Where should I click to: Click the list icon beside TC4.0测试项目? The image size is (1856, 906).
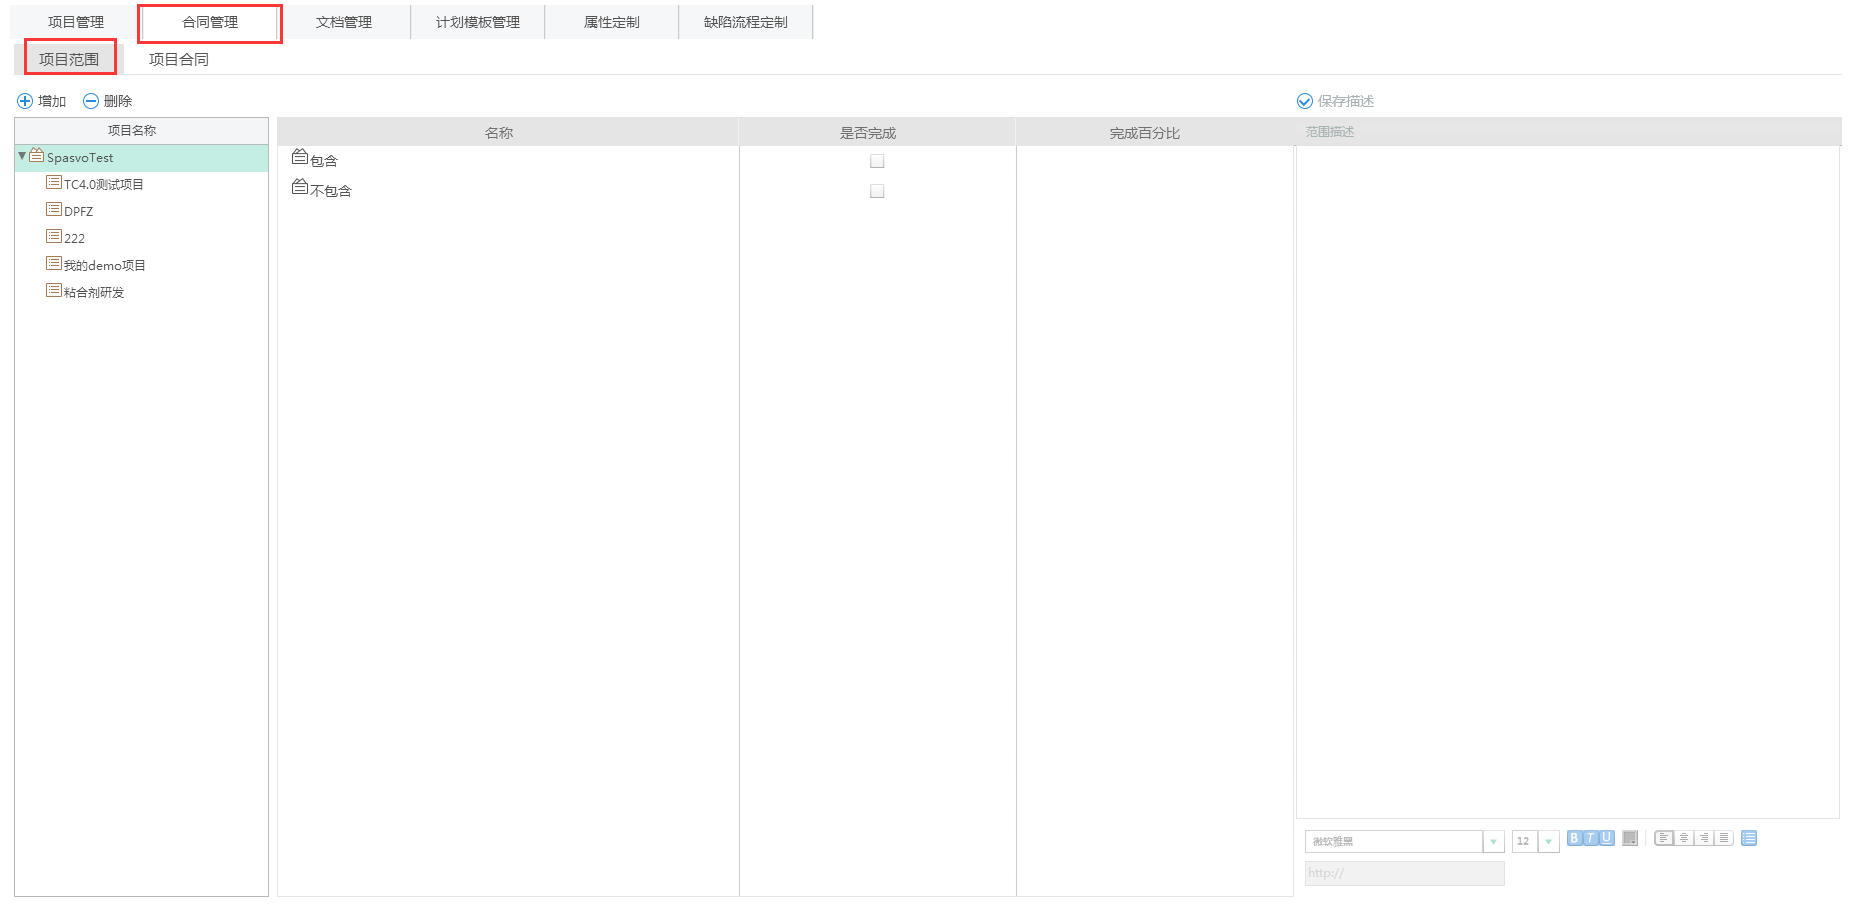(54, 182)
